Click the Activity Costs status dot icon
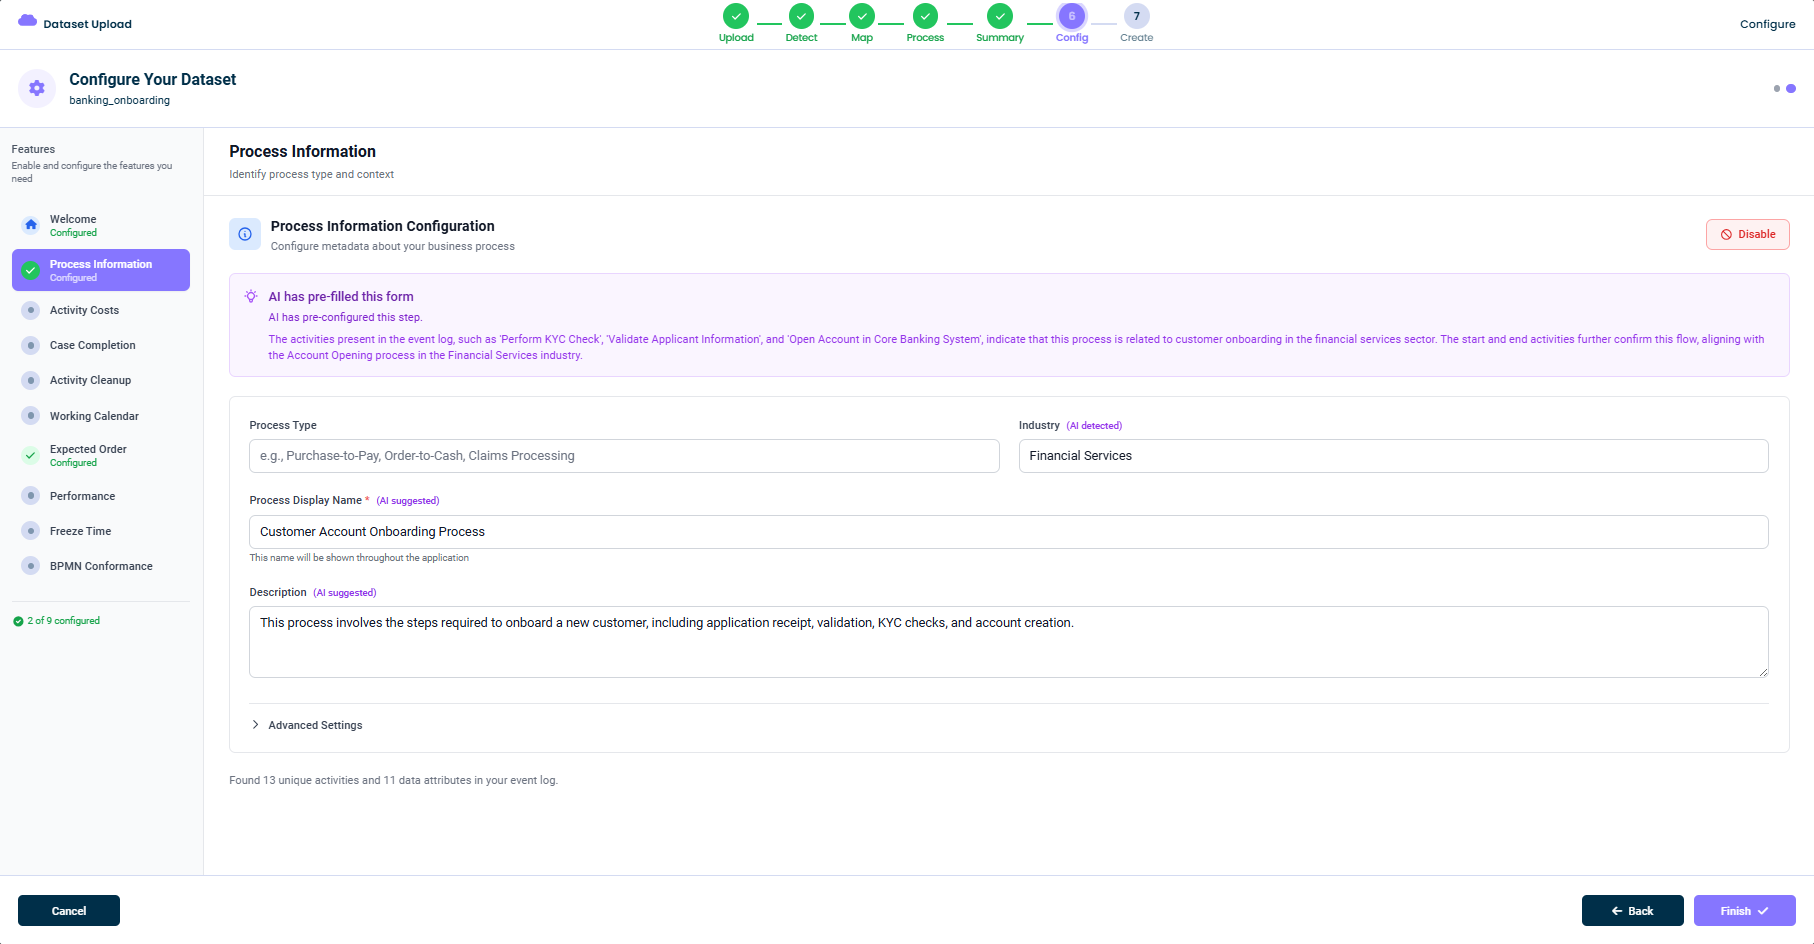This screenshot has height=944, width=1814. 31,310
